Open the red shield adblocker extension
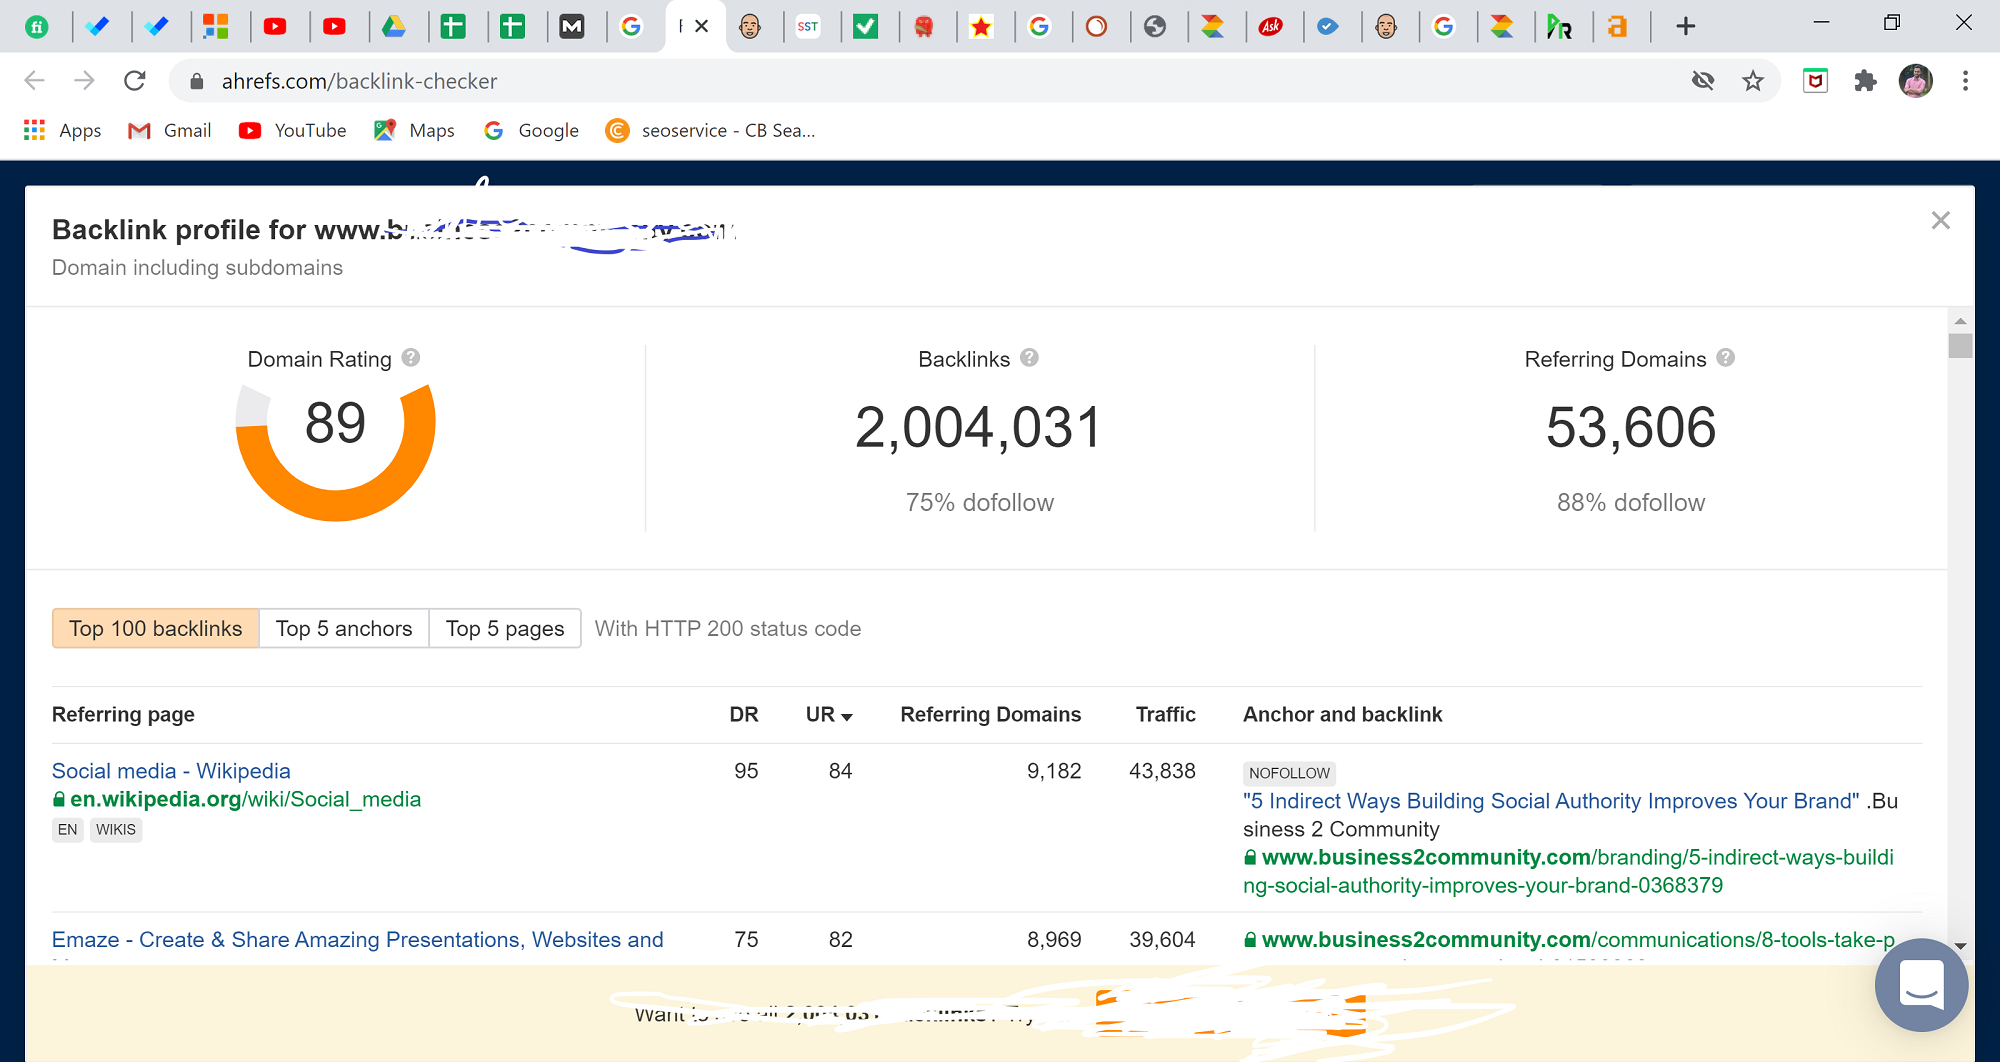Viewport: 2000px width, 1062px height. tap(1815, 80)
